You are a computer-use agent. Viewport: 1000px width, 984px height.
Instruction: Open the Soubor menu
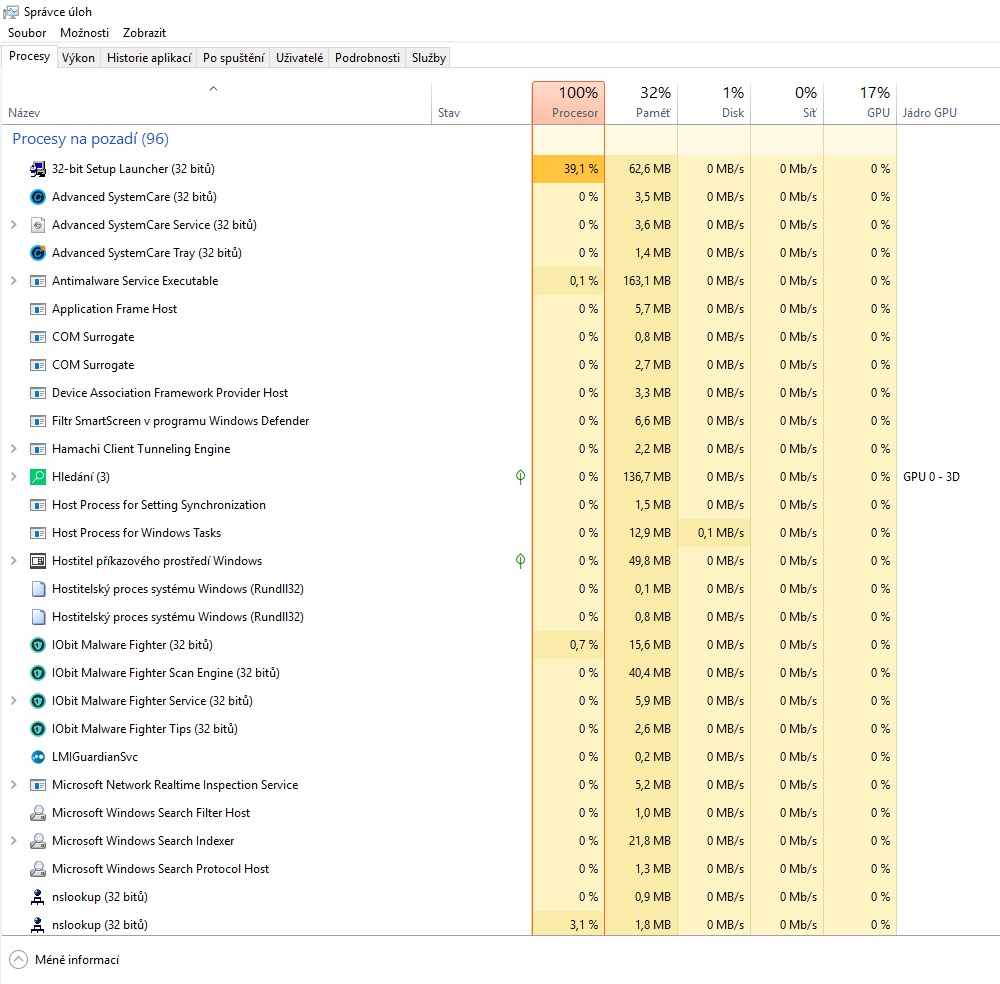point(27,33)
